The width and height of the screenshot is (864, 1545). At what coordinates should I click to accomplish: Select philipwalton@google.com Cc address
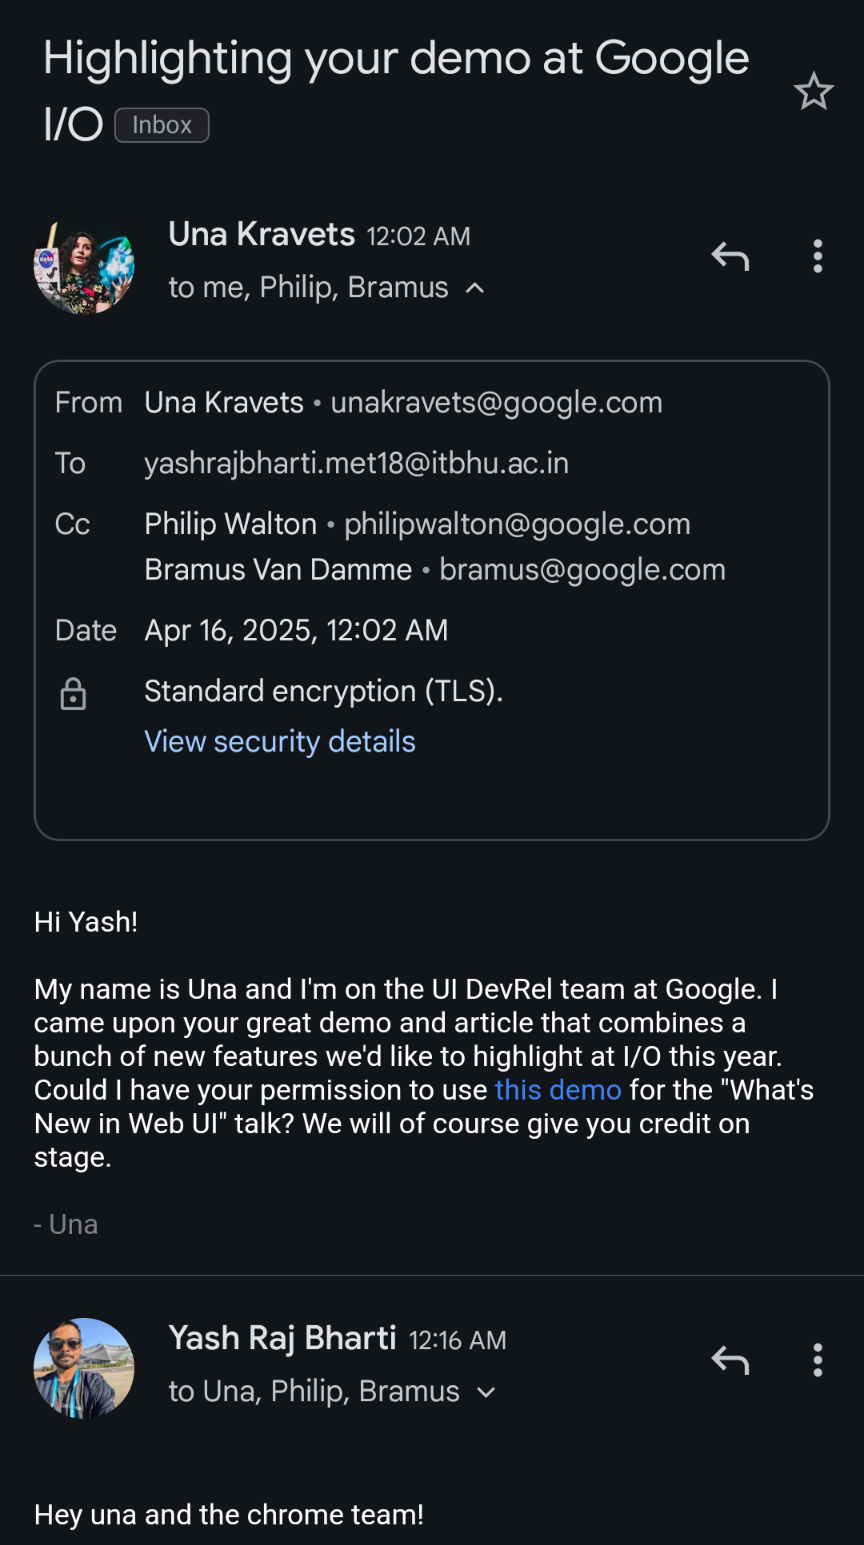517,524
